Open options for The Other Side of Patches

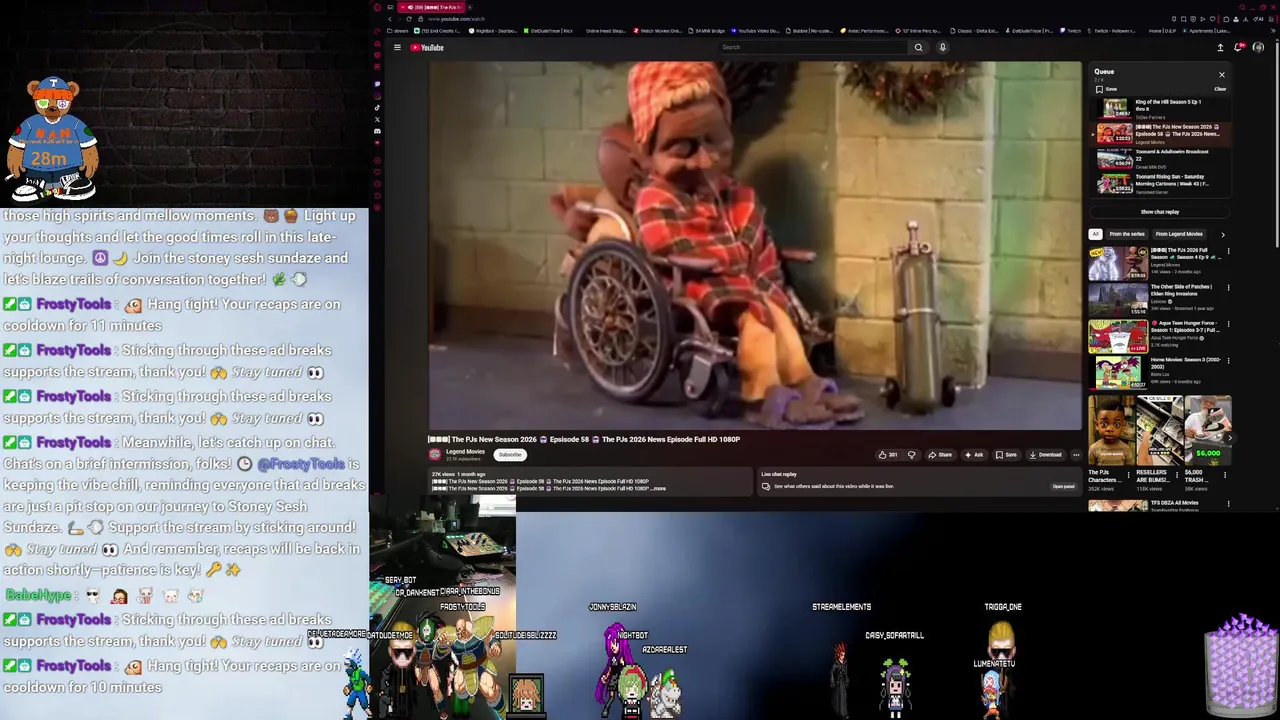pos(1228,288)
